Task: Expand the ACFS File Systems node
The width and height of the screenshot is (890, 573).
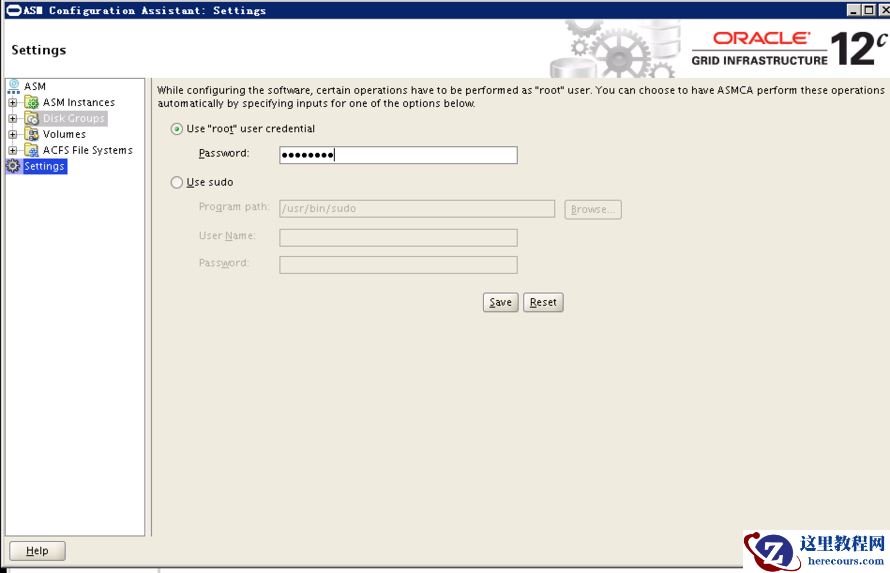Action: [x=12, y=150]
